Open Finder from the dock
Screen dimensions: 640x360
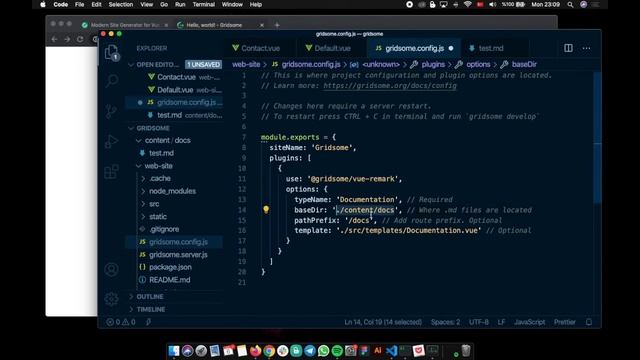pos(174,351)
